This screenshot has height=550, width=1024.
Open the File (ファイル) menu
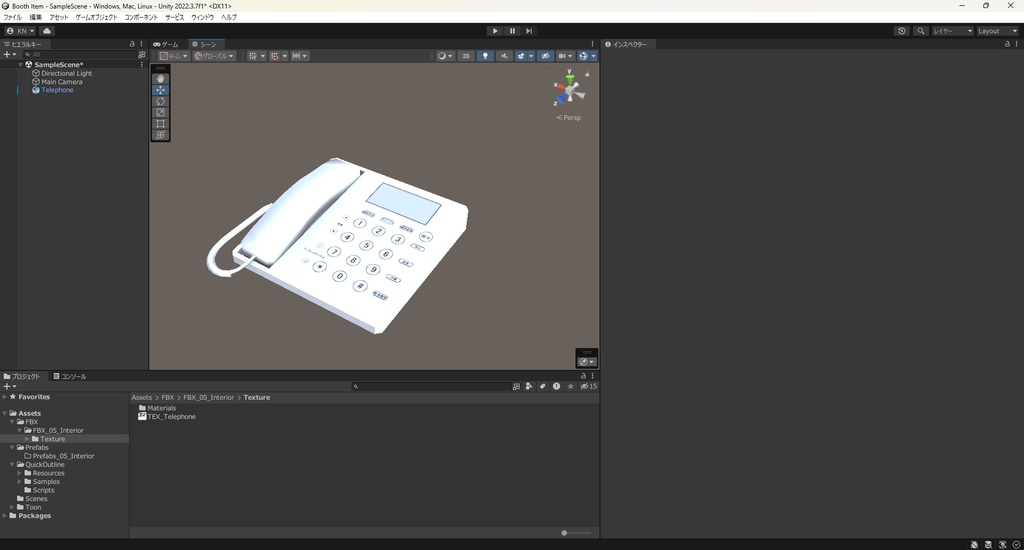pyautogui.click(x=12, y=17)
